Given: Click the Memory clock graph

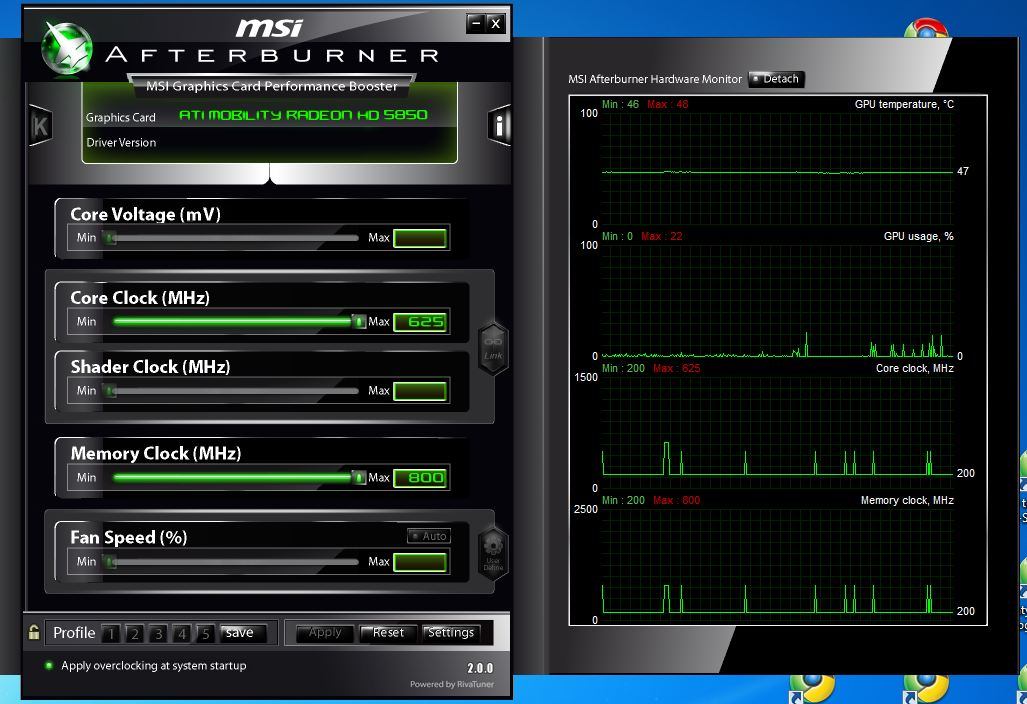Looking at the screenshot, I should tap(777, 565).
